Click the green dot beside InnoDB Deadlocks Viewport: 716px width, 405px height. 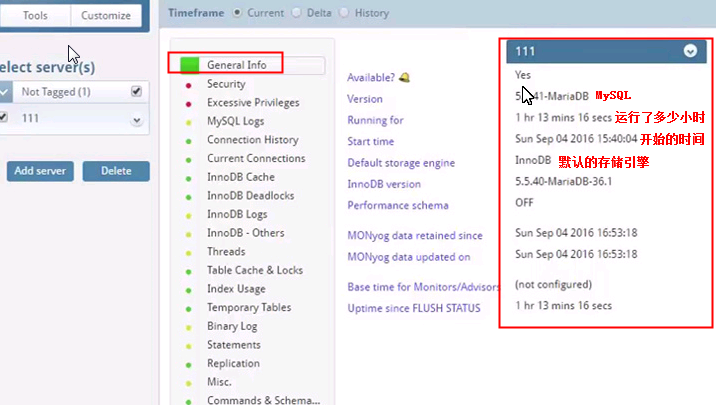189,197
